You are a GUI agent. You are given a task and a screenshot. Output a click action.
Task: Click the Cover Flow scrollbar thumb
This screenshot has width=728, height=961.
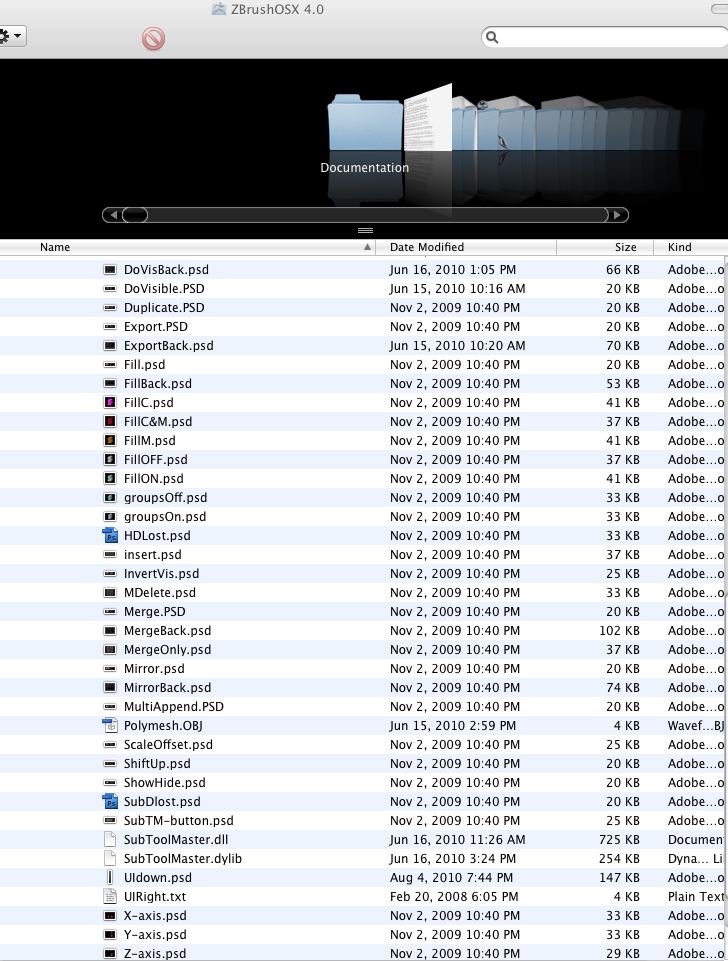135,215
